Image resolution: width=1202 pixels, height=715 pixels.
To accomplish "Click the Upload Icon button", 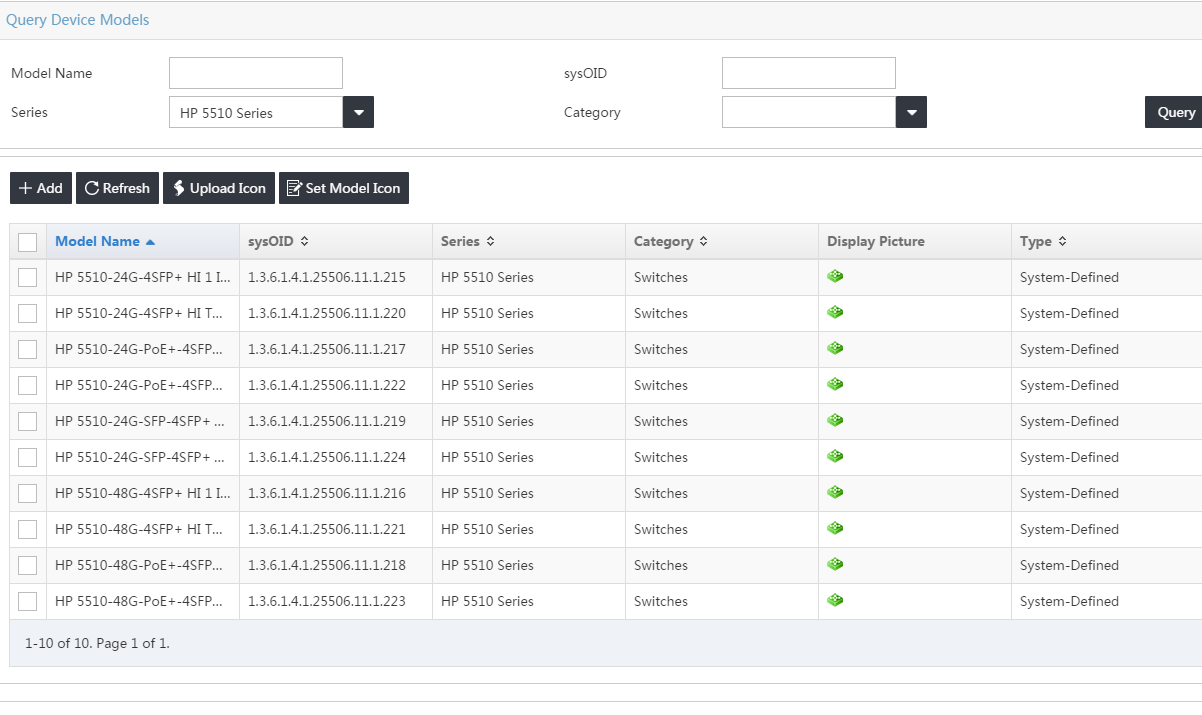I will [x=219, y=188].
